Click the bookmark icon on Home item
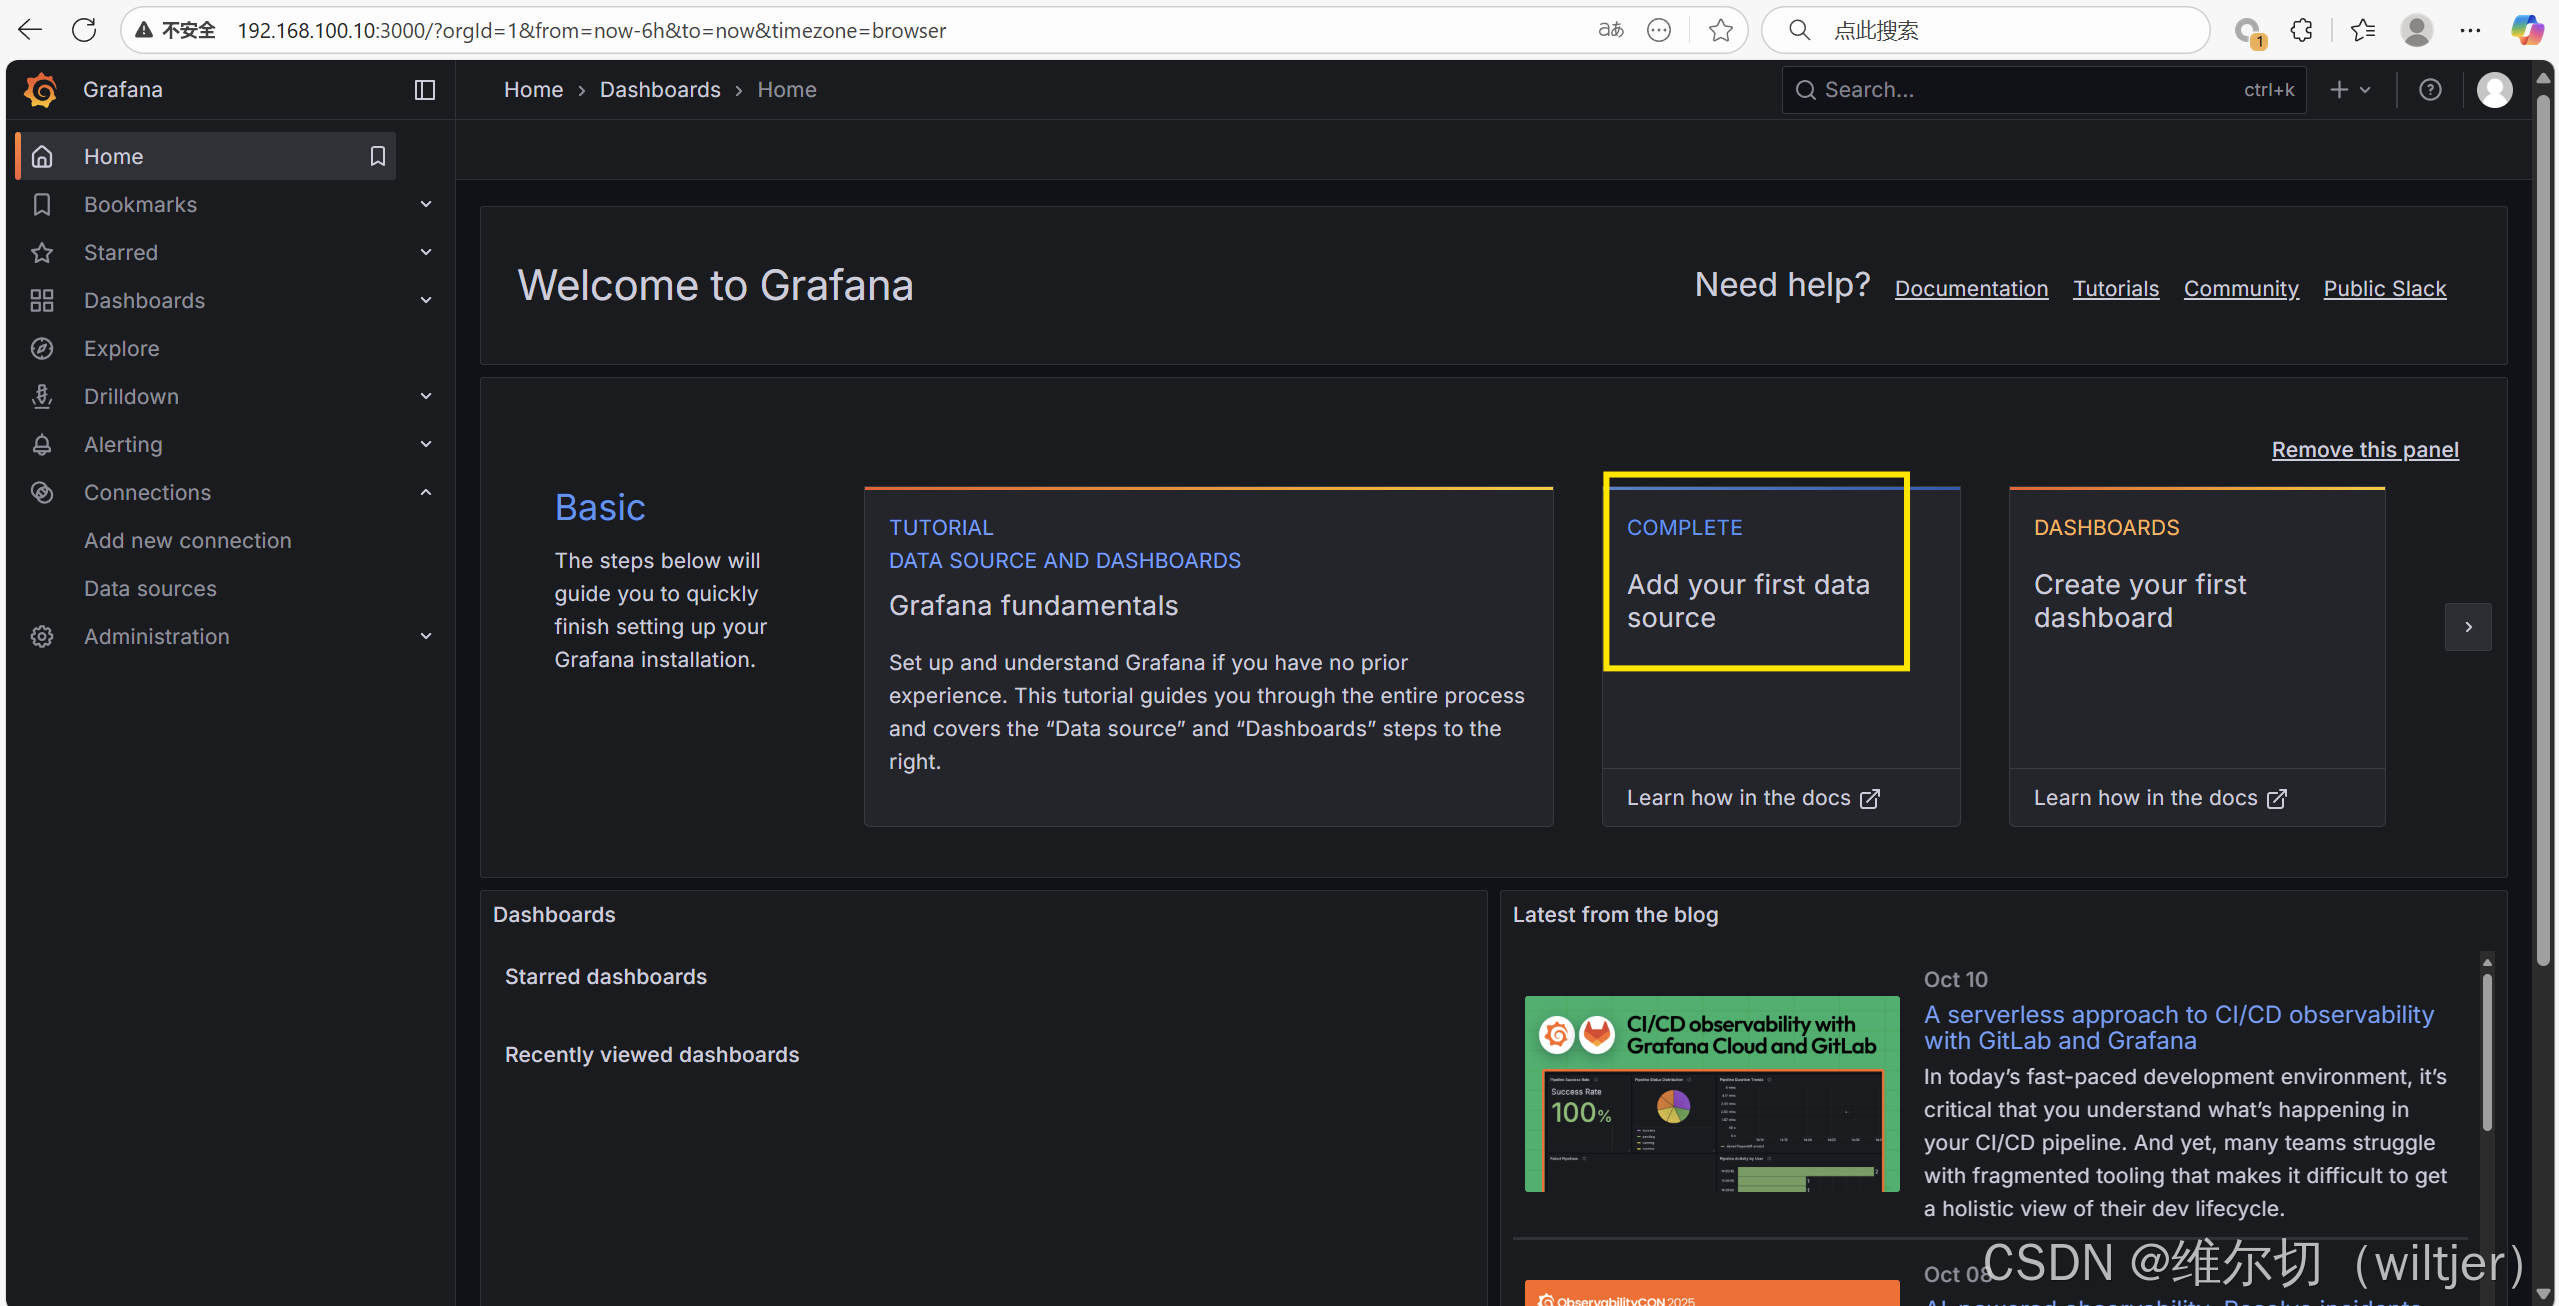The image size is (2559, 1306). pyautogui.click(x=377, y=157)
